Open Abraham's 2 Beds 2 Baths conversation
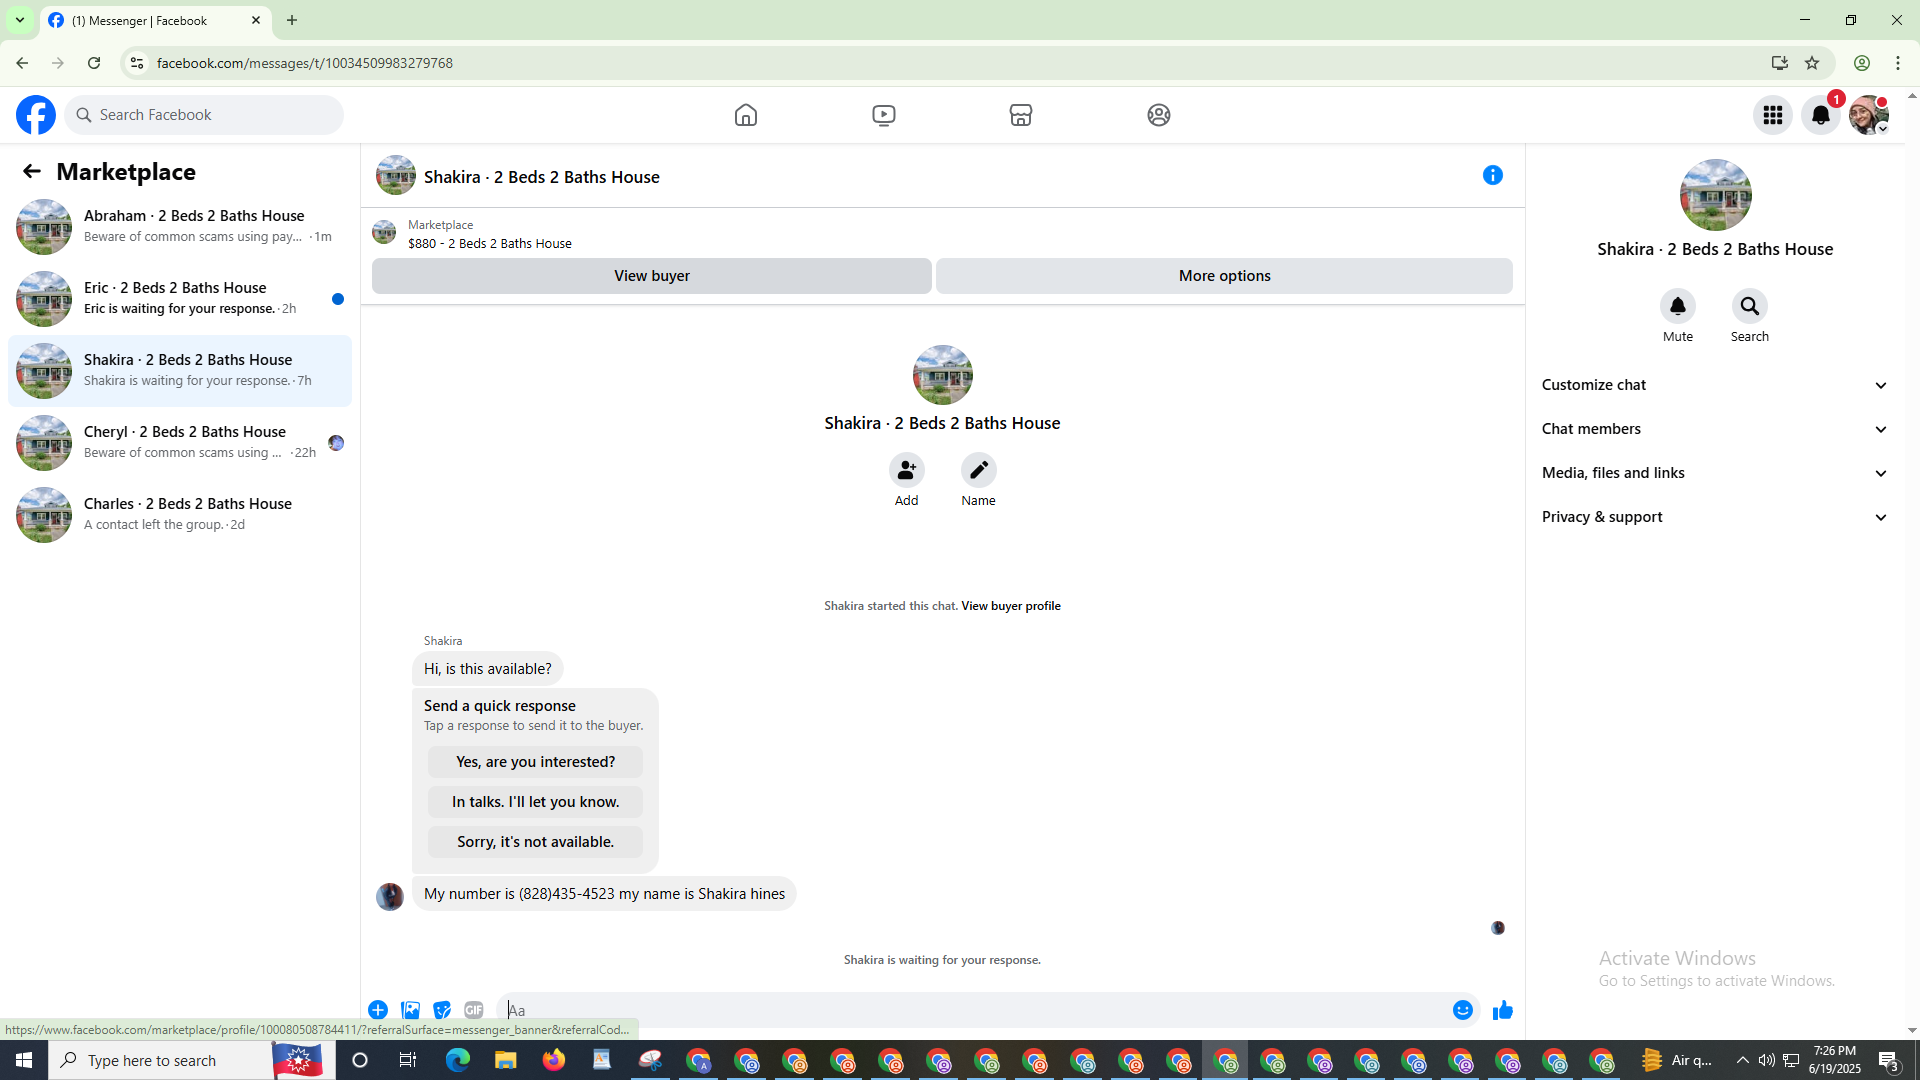Screen dimensions: 1920x1080 (180, 227)
